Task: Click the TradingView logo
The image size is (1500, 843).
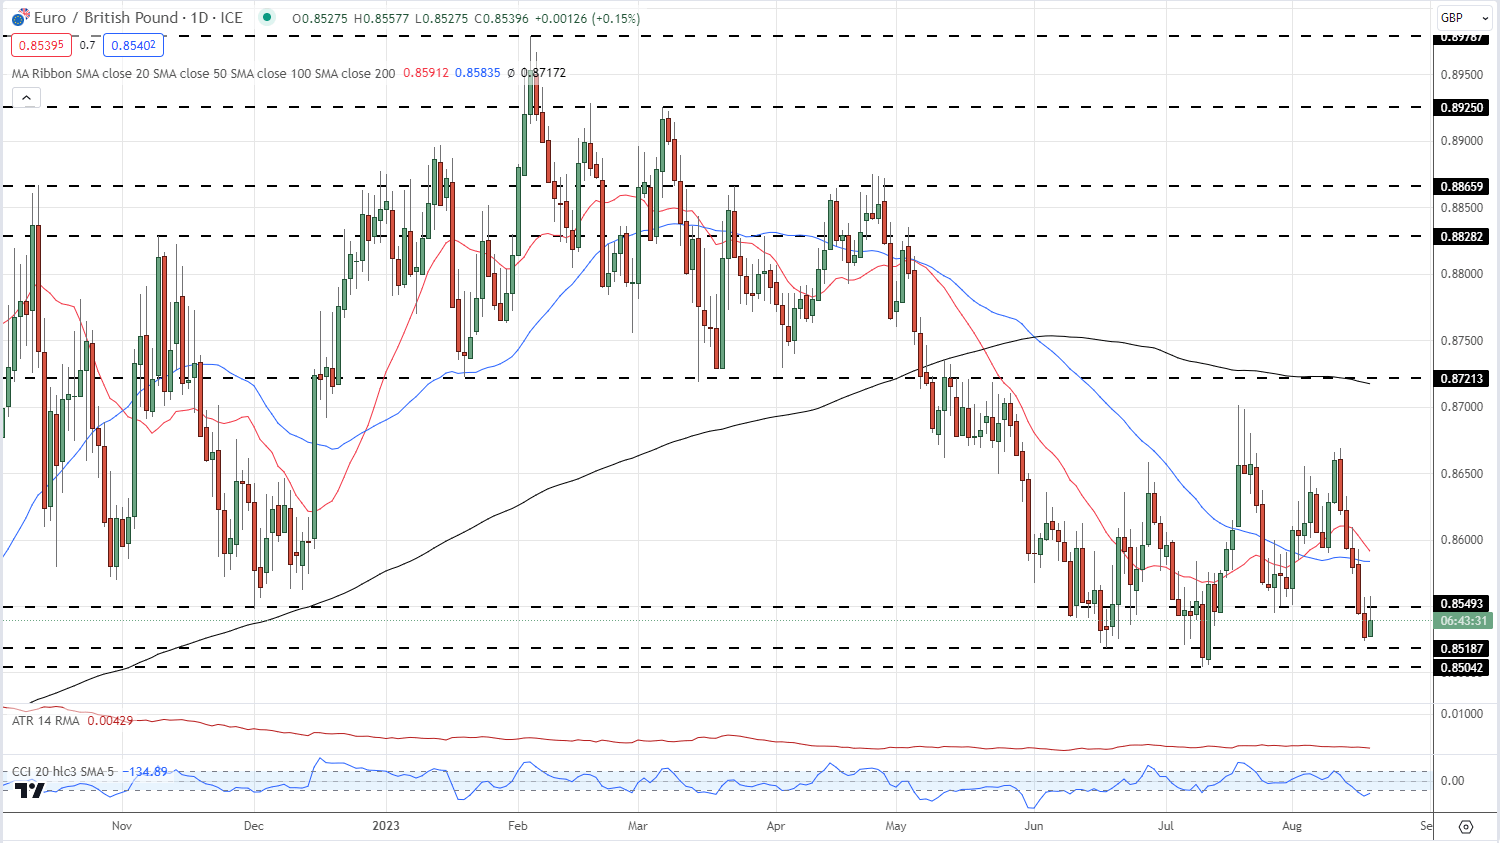Action: (x=28, y=790)
